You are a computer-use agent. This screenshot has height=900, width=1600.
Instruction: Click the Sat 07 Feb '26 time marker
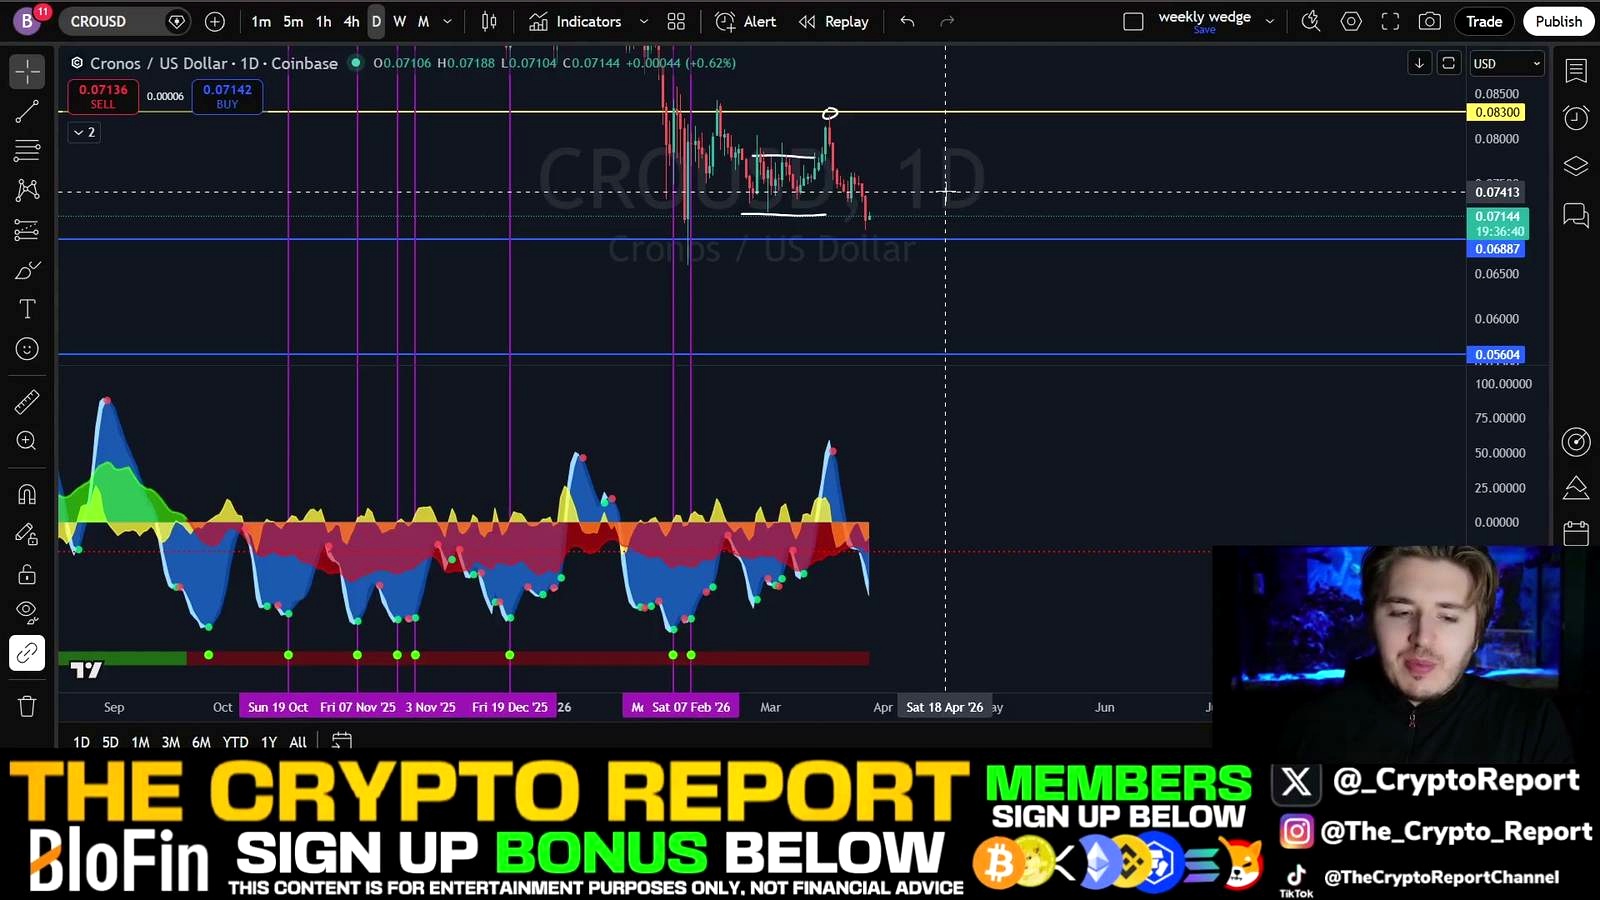point(691,707)
